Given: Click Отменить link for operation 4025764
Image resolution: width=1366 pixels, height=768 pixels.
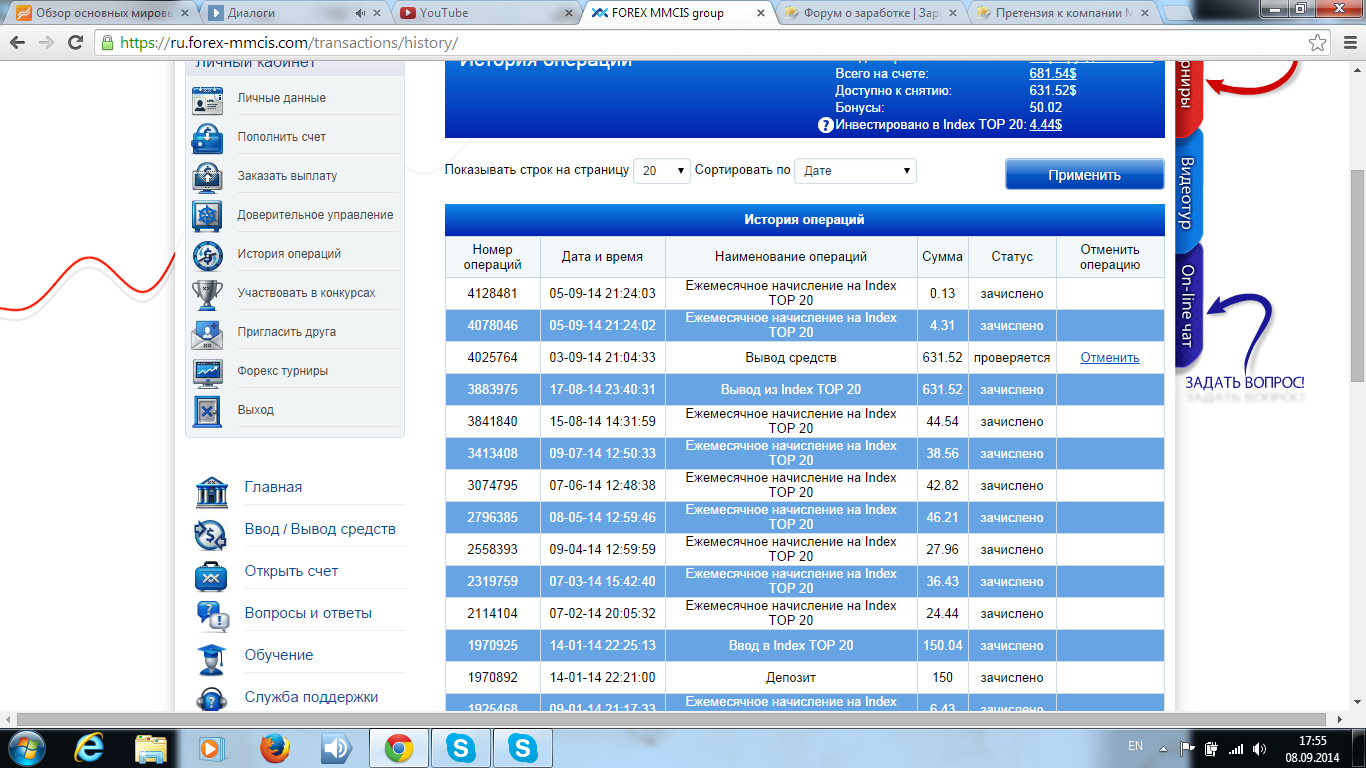Looking at the screenshot, I should [x=1109, y=358].
